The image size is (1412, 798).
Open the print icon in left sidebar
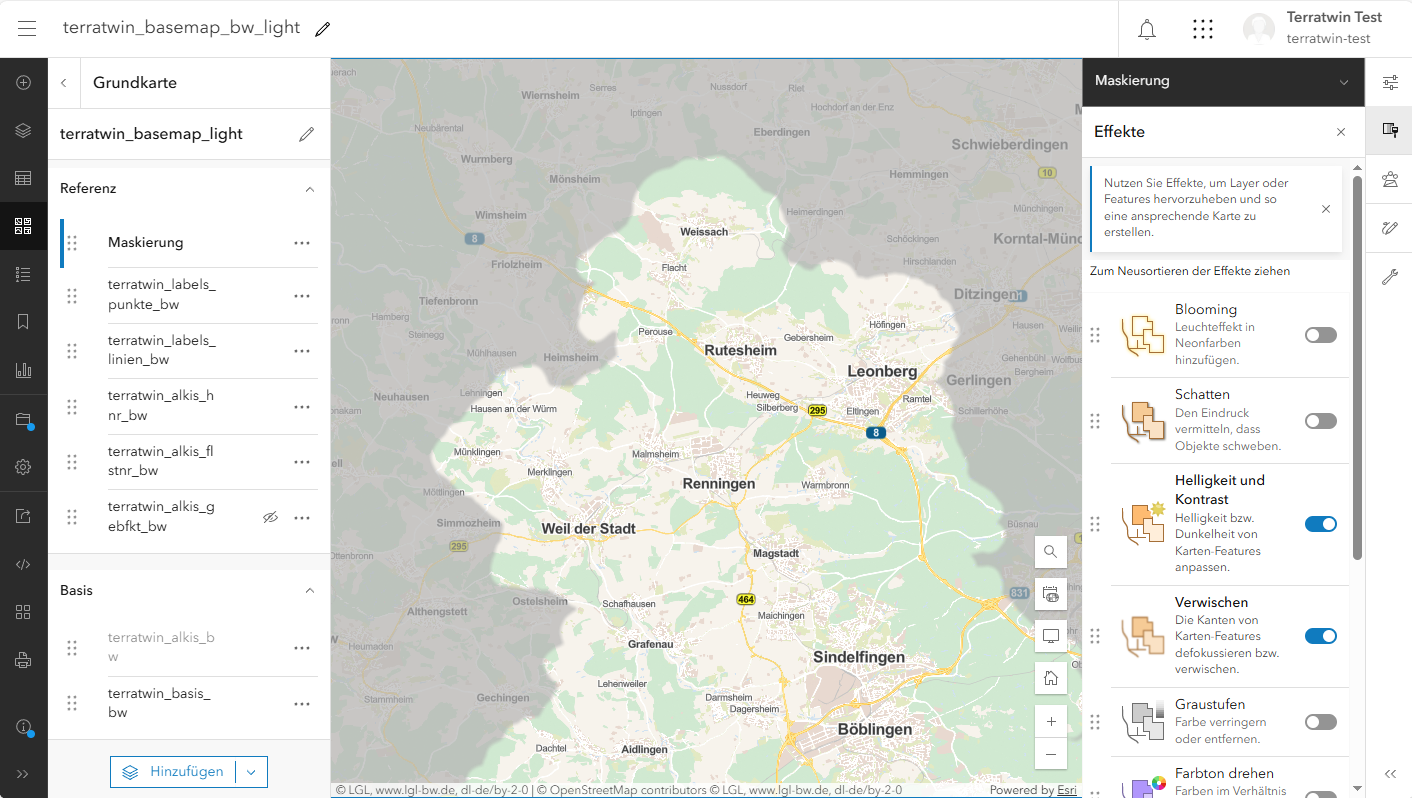click(24, 660)
